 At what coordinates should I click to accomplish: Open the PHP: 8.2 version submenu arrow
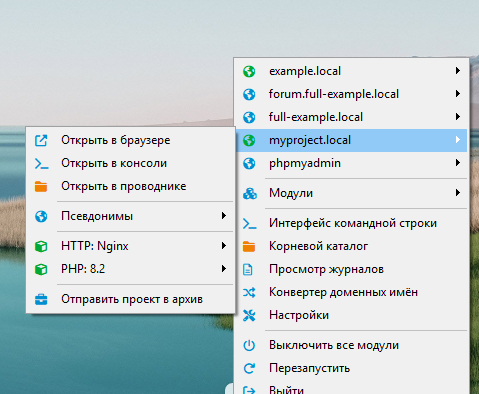coord(224,269)
